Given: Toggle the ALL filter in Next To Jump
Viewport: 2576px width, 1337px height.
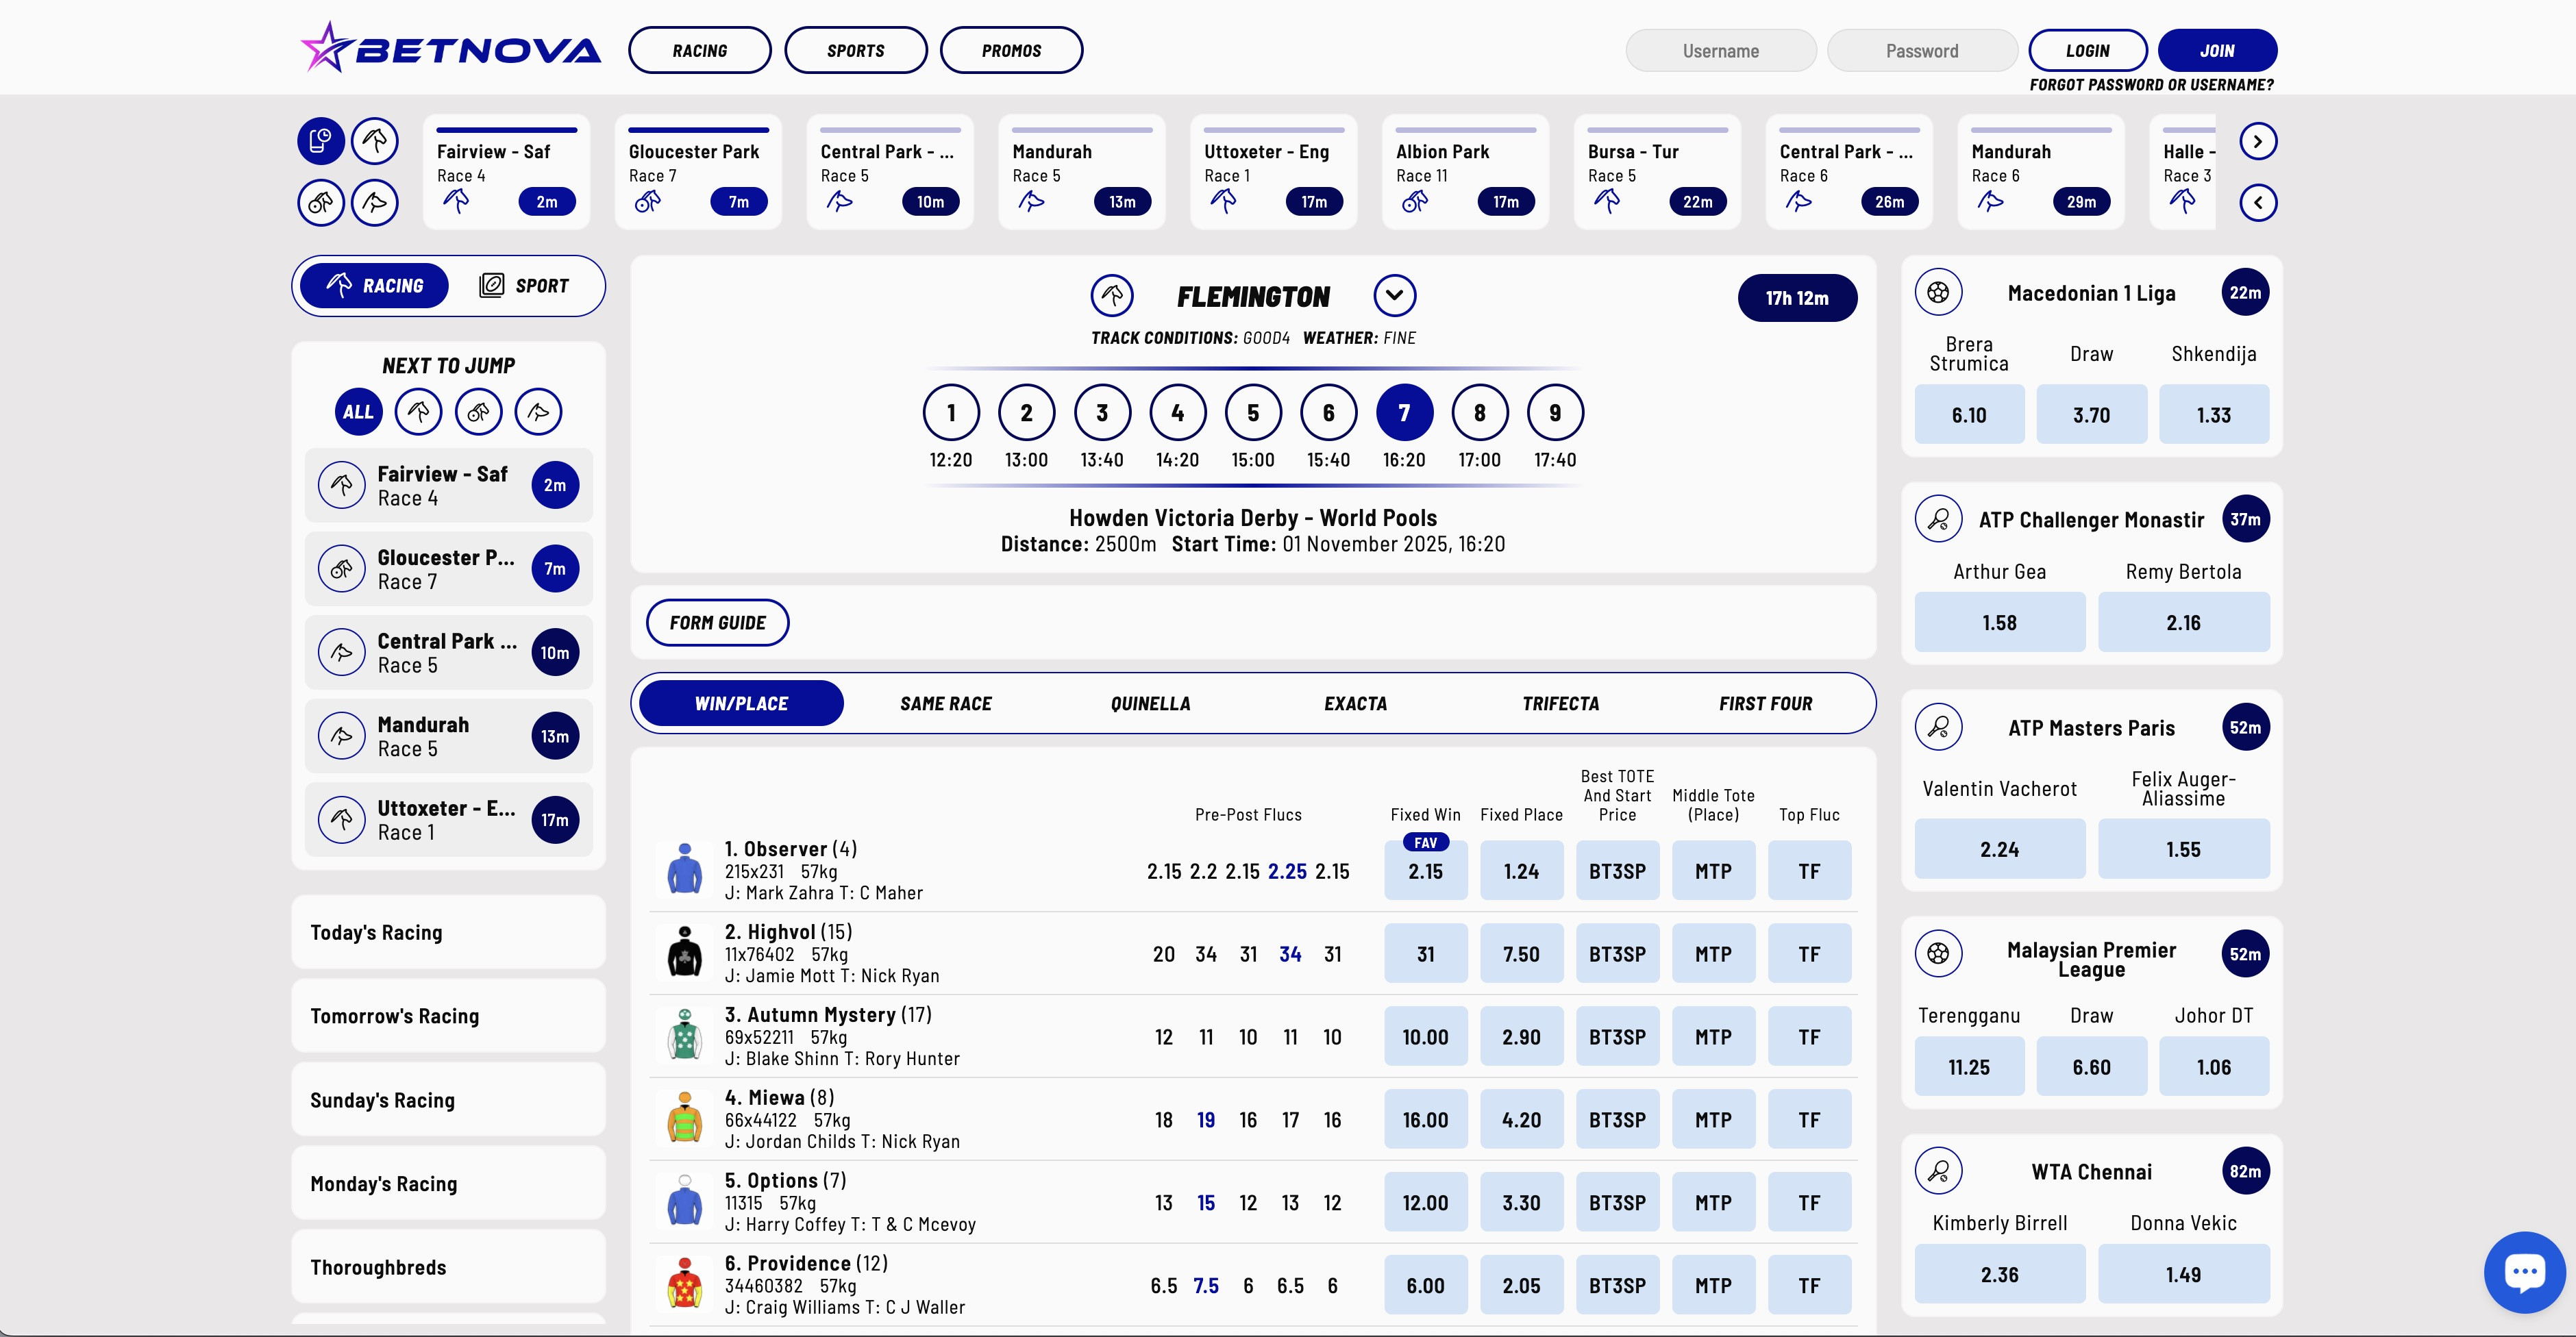Looking at the screenshot, I should pyautogui.click(x=357, y=411).
